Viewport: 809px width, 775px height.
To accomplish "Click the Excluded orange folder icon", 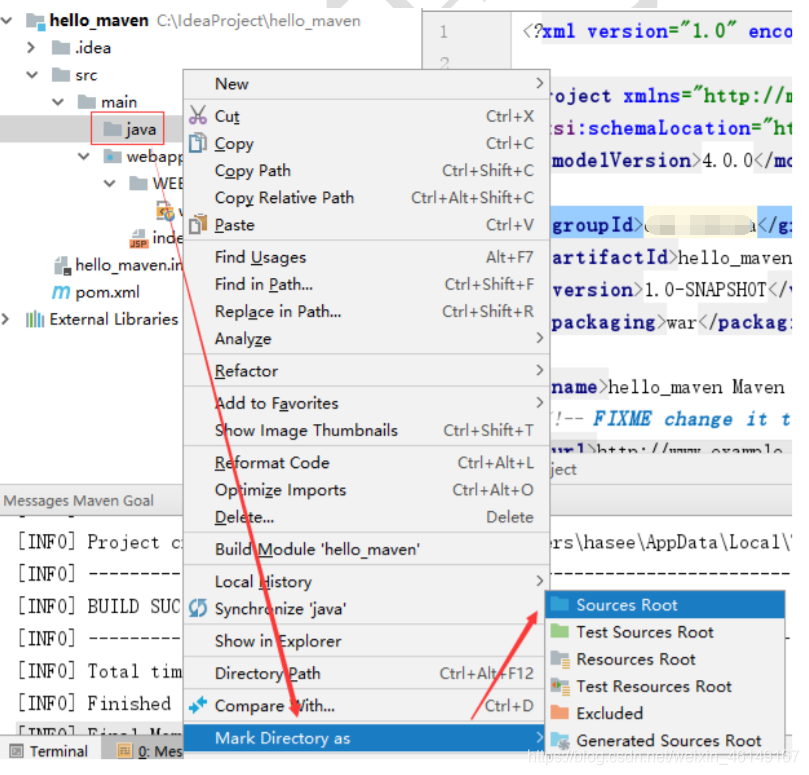I will tap(559, 713).
